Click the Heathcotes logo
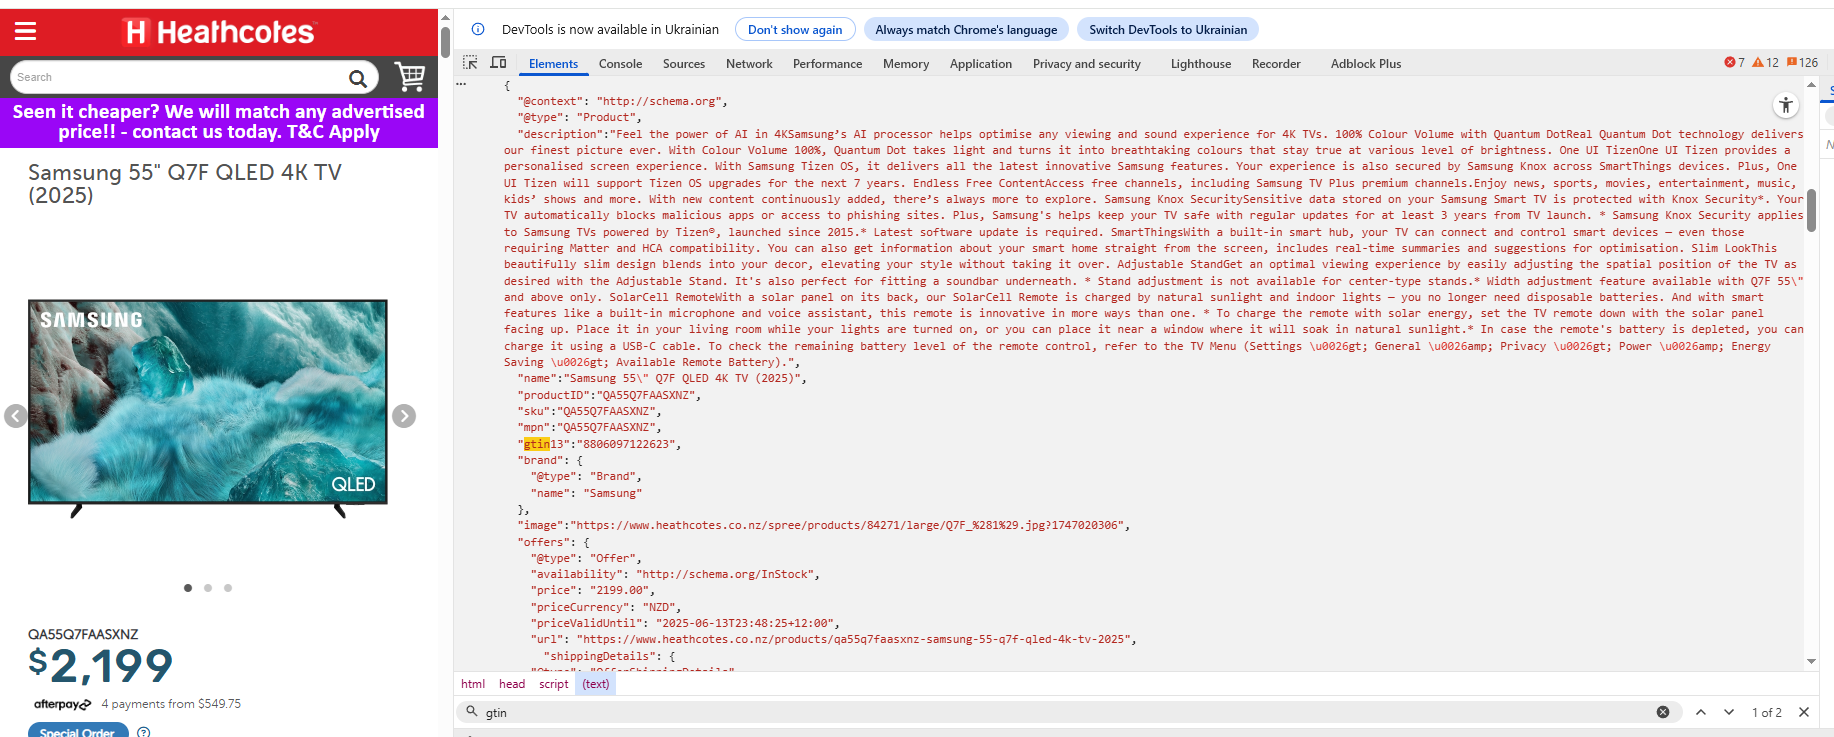This screenshot has height=737, width=1834. [x=219, y=32]
